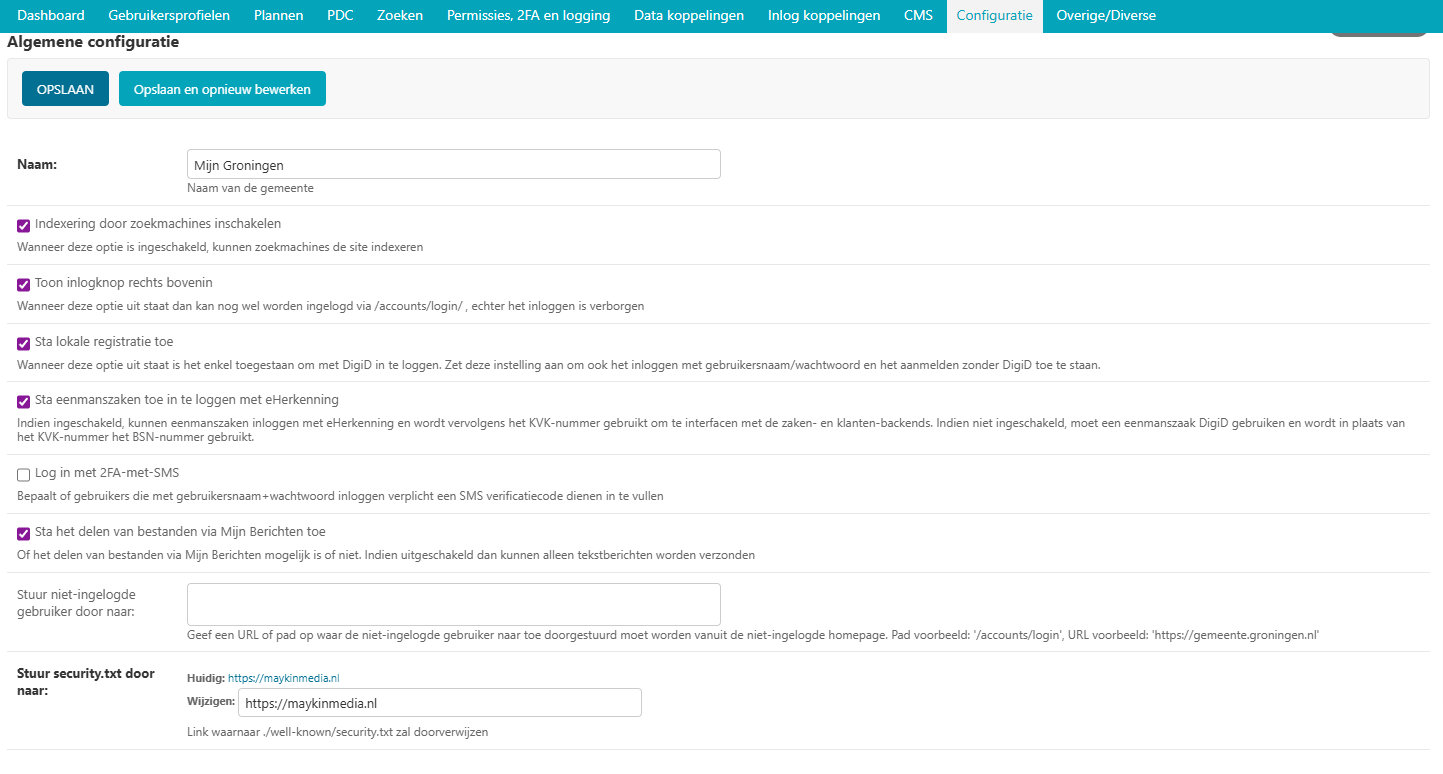
Task: Click the OPSLAAN button
Action: tap(65, 89)
